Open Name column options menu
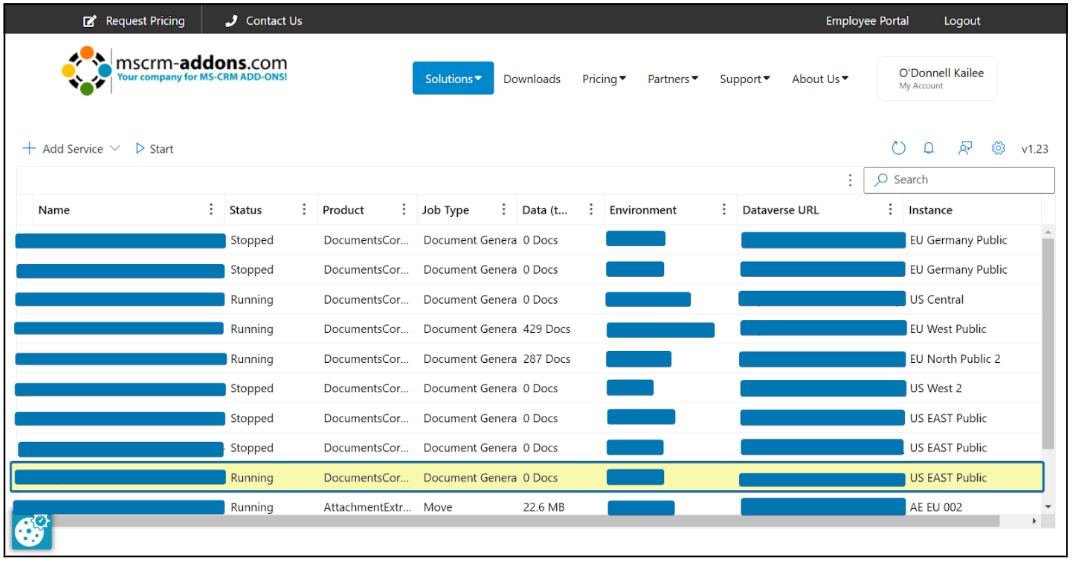Screen dimensions: 1074x562 211,210
